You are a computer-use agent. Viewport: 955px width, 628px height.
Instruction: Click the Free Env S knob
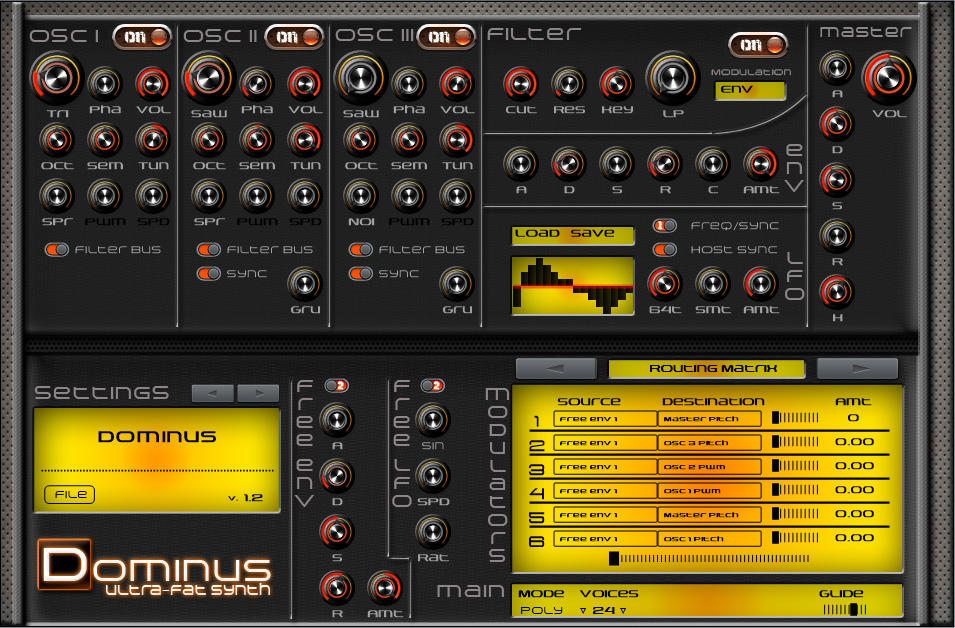tap(336, 531)
